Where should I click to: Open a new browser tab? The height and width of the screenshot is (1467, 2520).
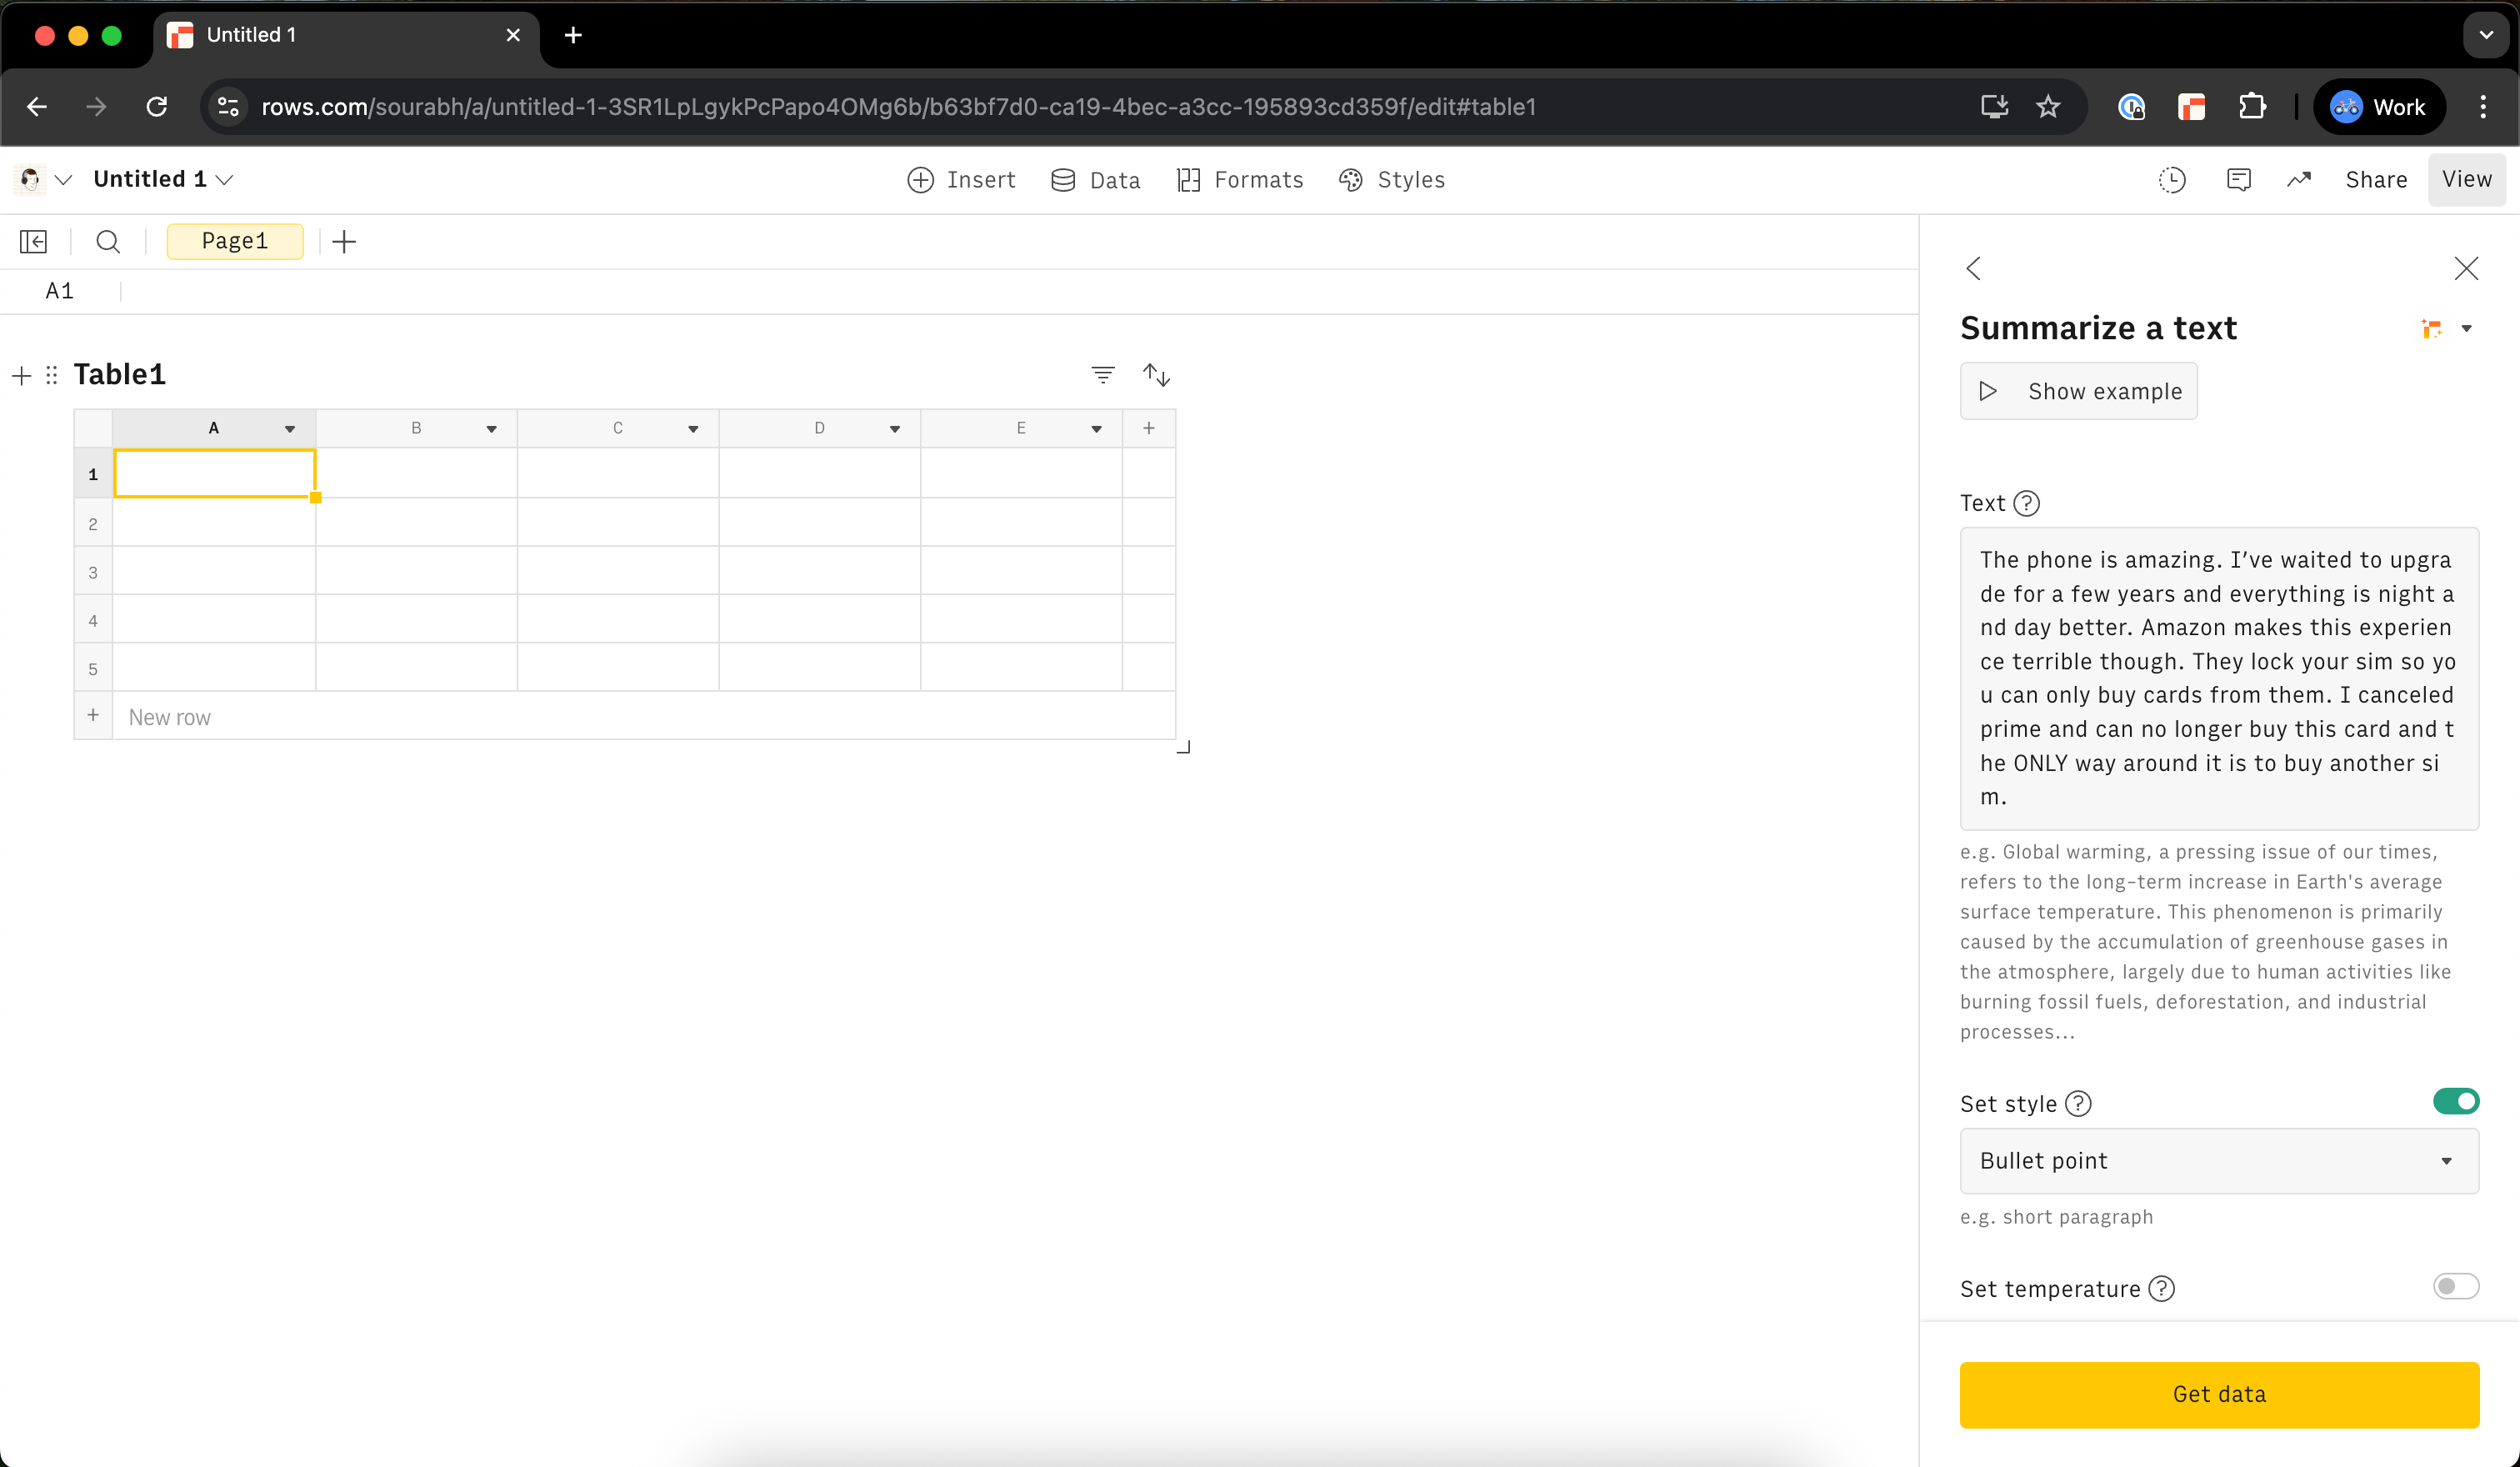[x=573, y=35]
